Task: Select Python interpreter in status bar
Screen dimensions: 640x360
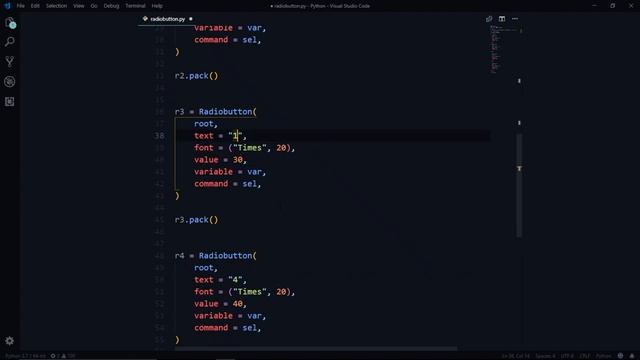Action: pyautogui.click(x=25, y=356)
